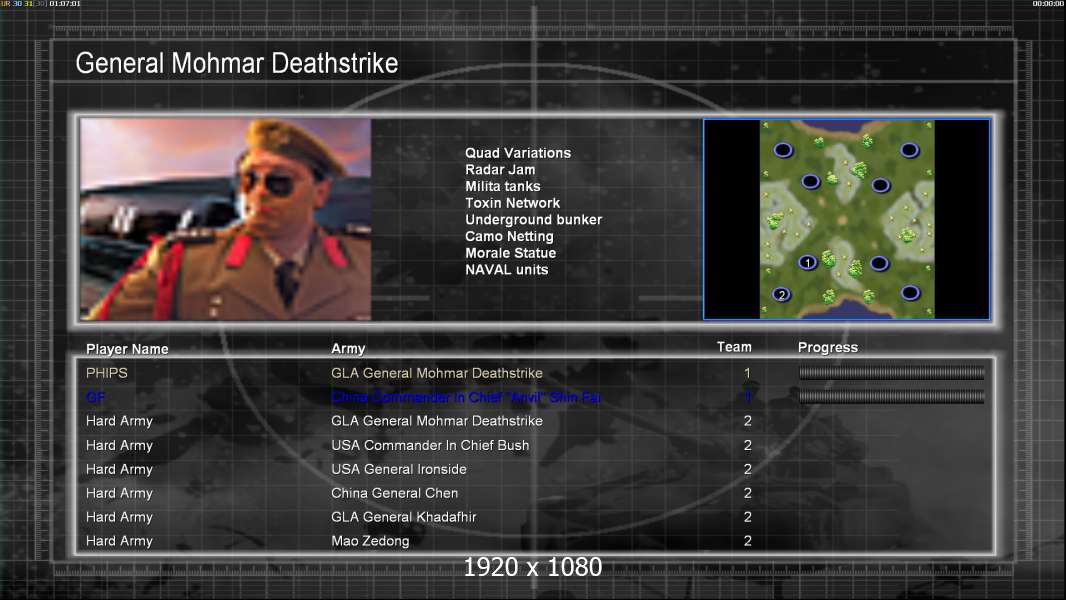The width and height of the screenshot is (1066, 600).
Task: Click player name 'PHIPS'
Action: 107,373
